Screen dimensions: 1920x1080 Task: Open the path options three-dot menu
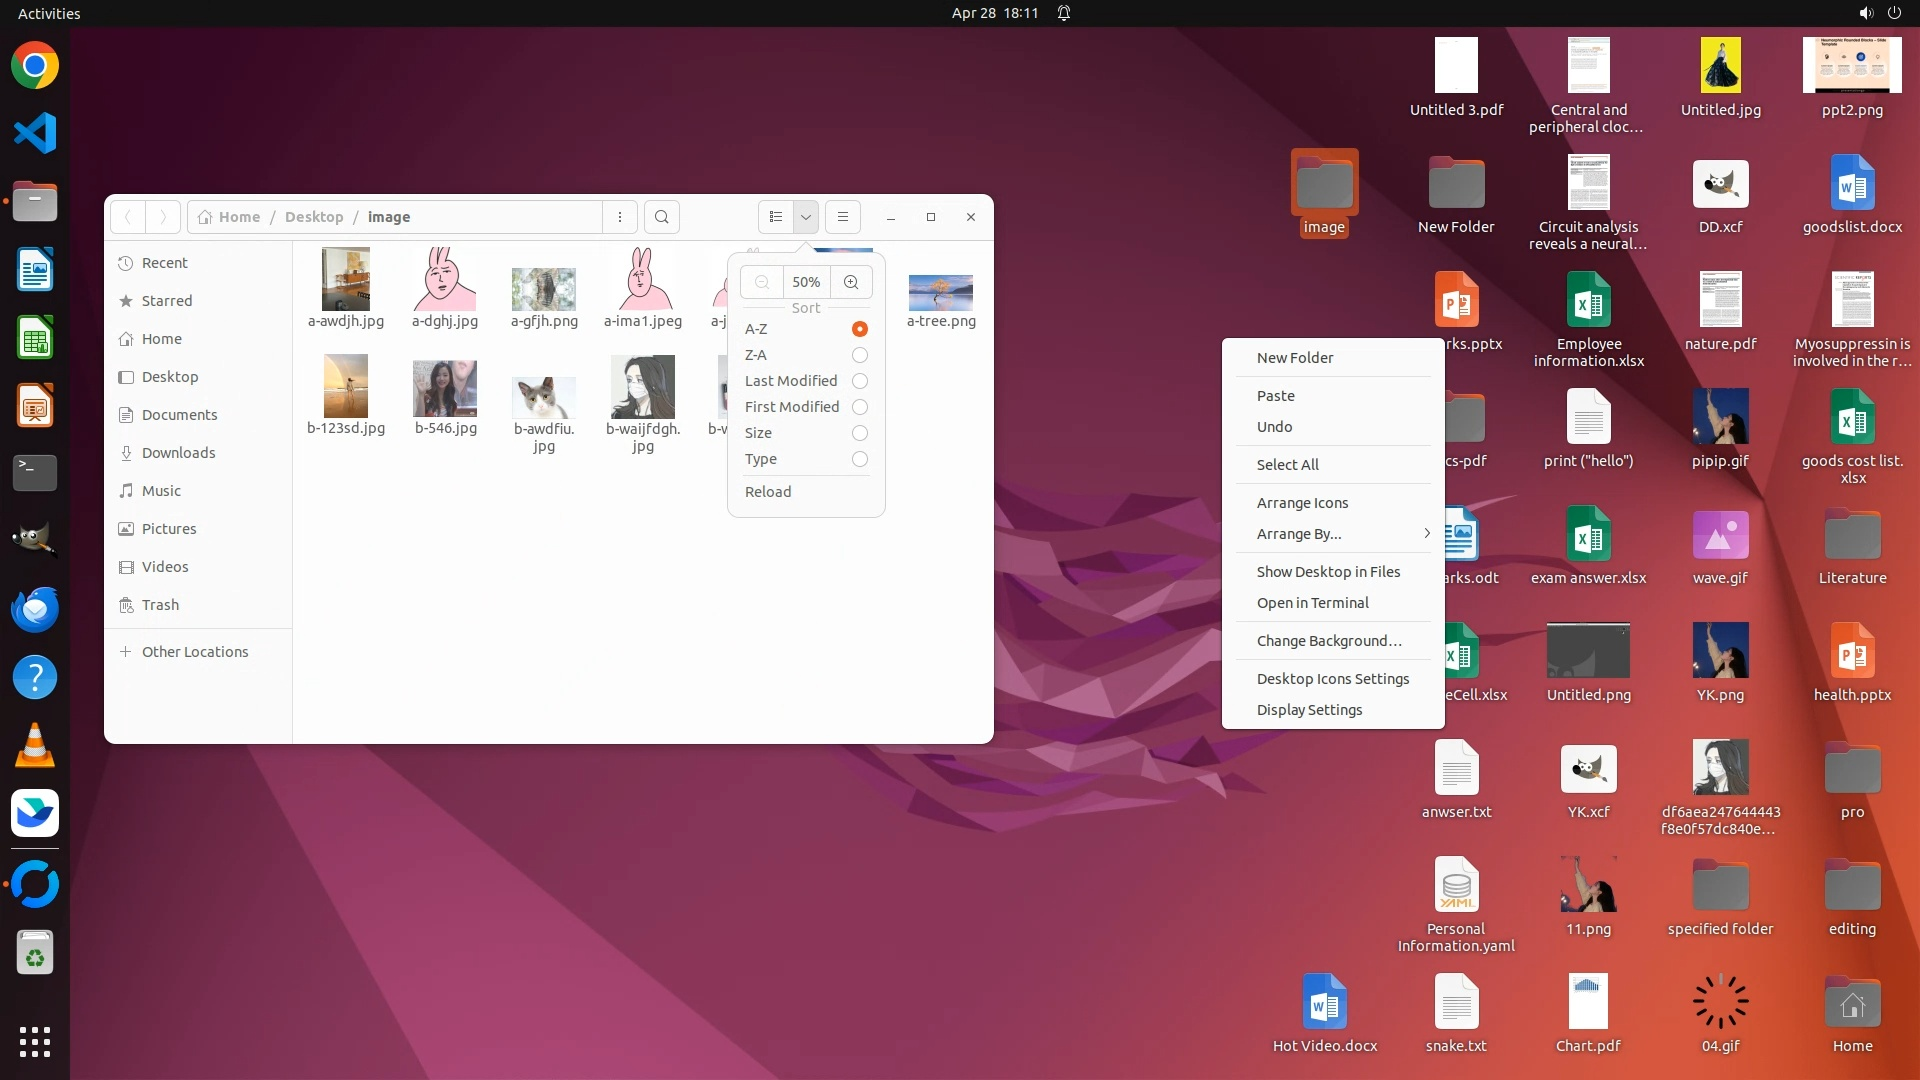tap(620, 217)
